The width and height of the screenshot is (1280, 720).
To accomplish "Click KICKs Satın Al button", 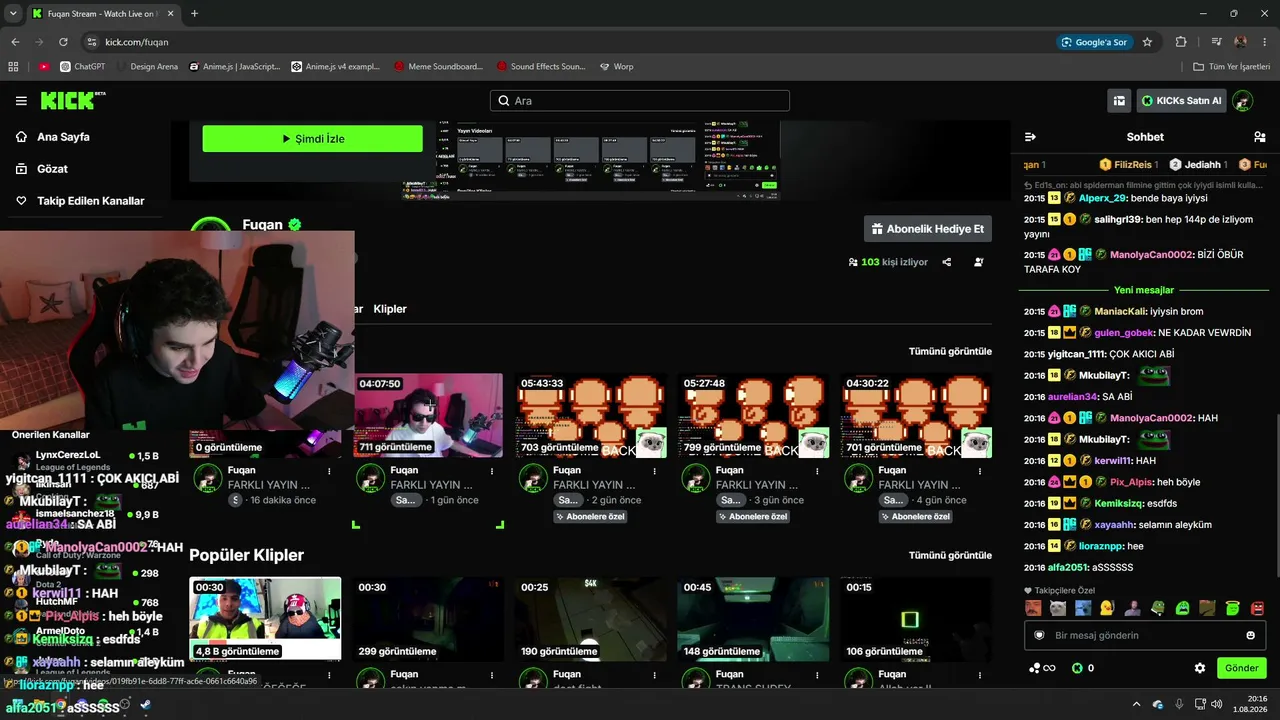I will pos(1181,101).
